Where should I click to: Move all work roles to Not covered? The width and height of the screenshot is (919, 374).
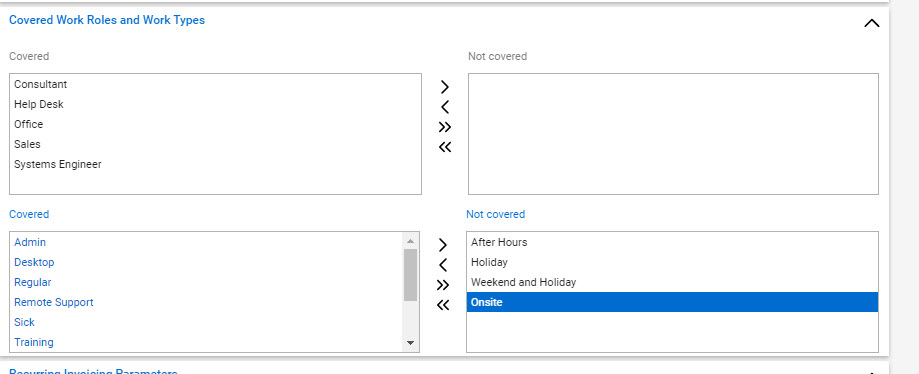point(445,127)
